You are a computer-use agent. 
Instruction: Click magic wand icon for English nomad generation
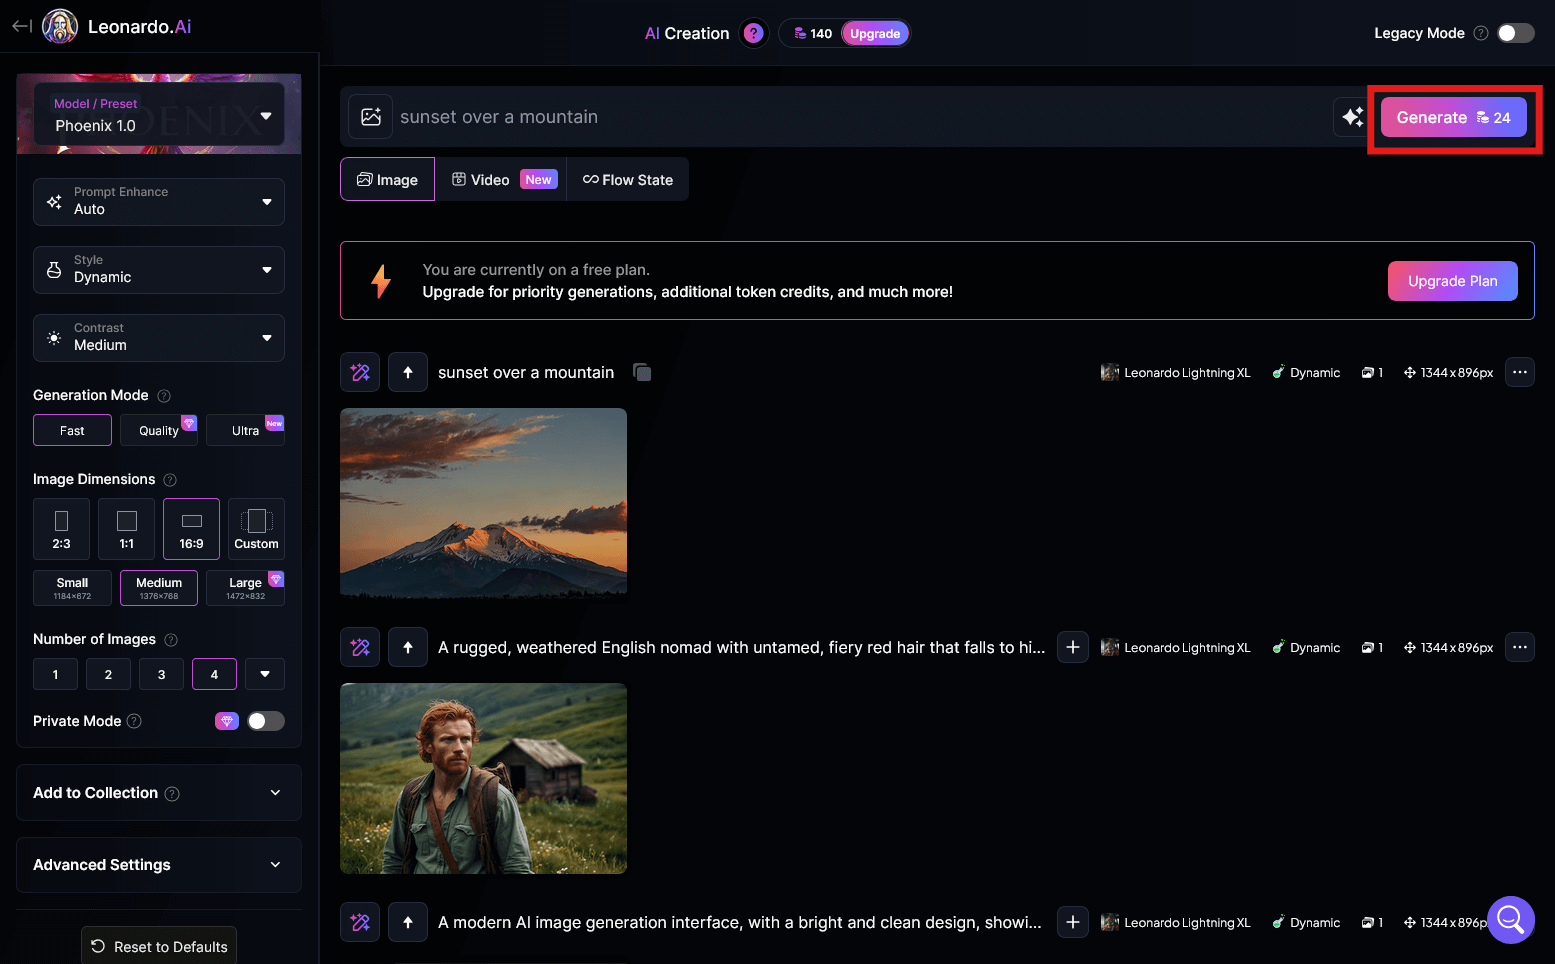(360, 647)
